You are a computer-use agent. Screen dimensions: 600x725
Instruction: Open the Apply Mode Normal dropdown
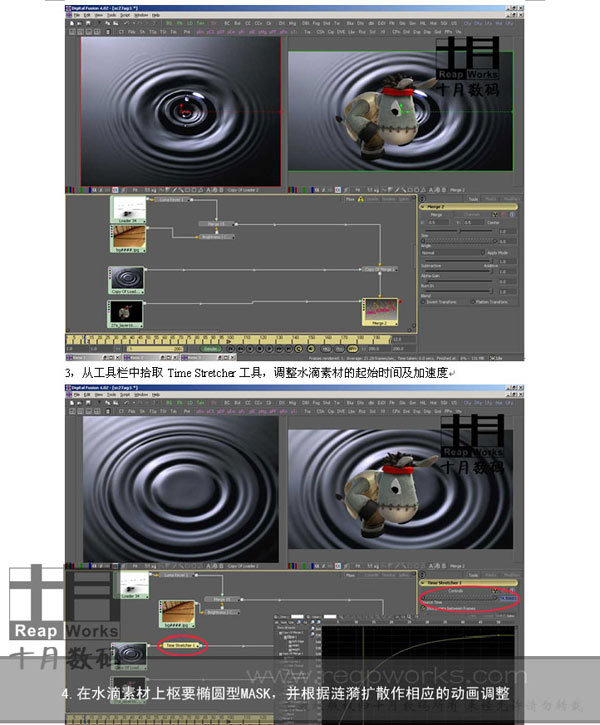[453, 253]
